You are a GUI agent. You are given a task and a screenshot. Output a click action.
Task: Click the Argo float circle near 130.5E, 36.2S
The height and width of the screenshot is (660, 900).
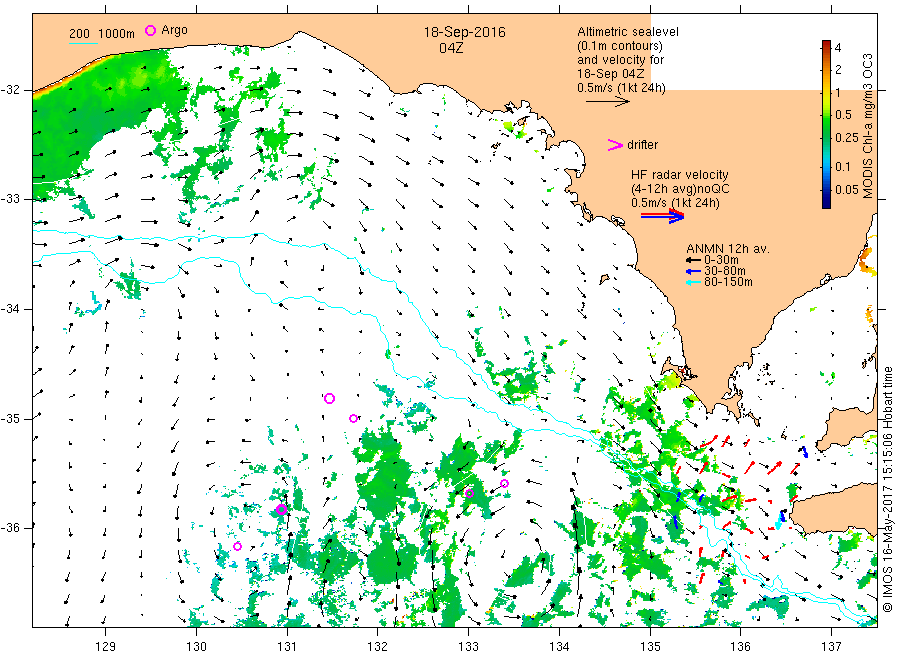pos(238,546)
